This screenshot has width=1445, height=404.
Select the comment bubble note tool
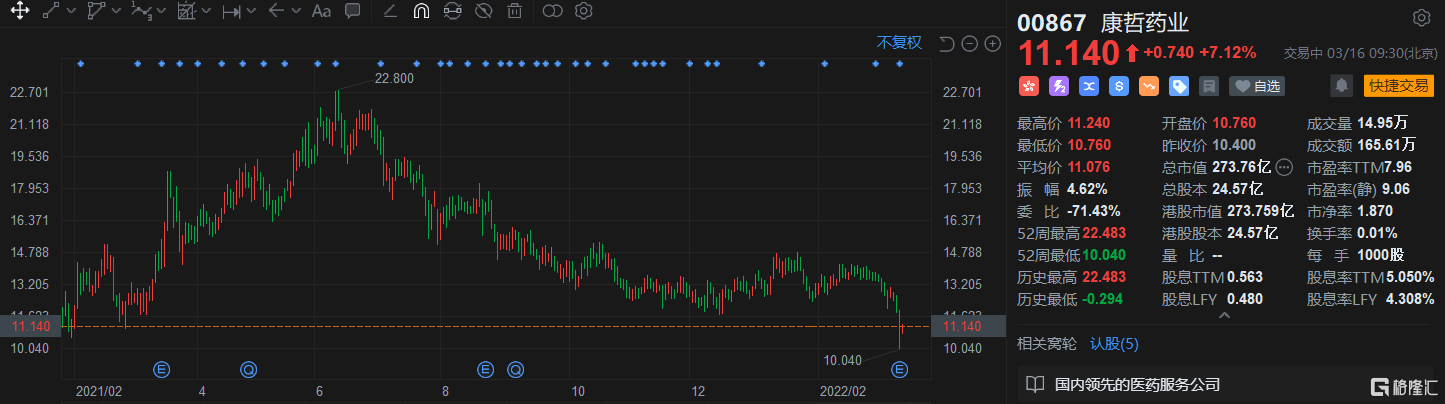coord(352,12)
